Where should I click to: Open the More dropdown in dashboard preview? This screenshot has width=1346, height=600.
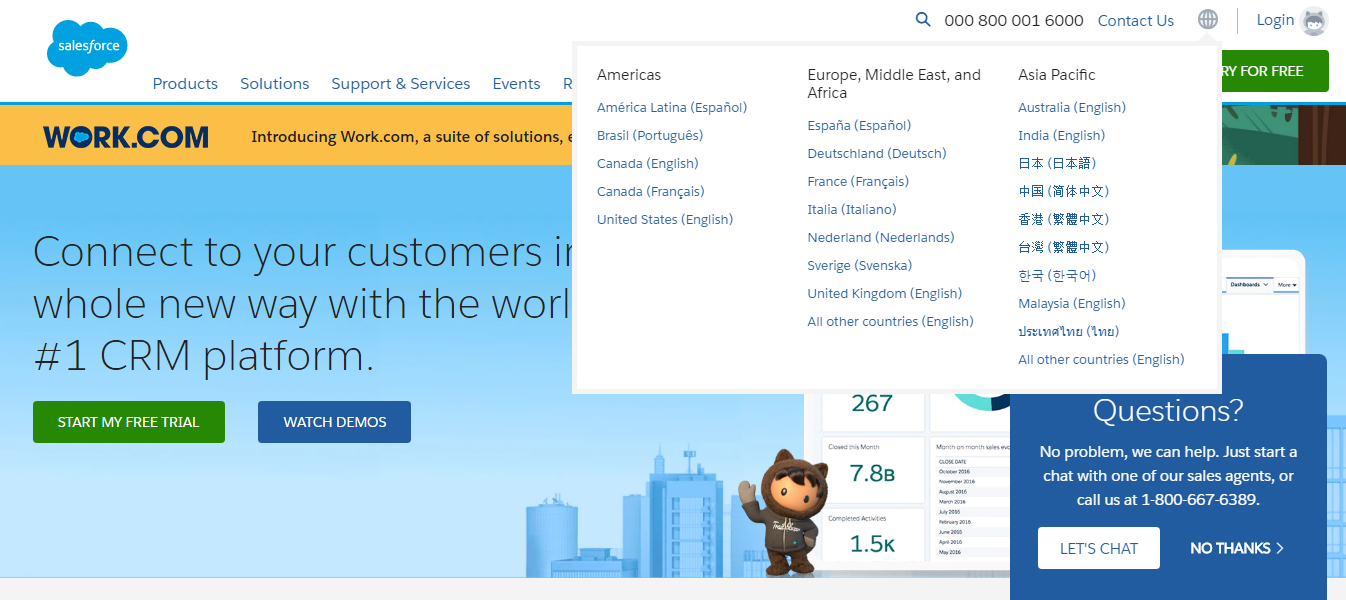(x=1286, y=285)
